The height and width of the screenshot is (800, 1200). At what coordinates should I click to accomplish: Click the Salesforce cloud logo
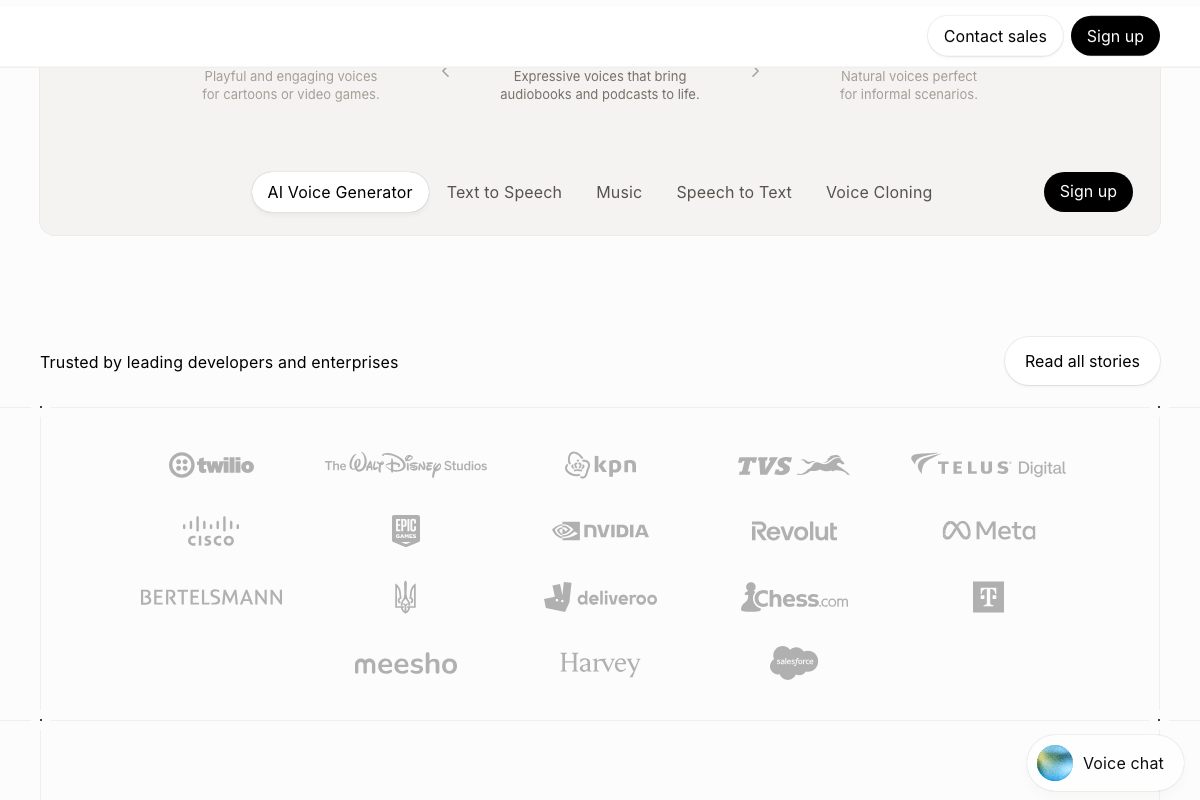point(794,662)
